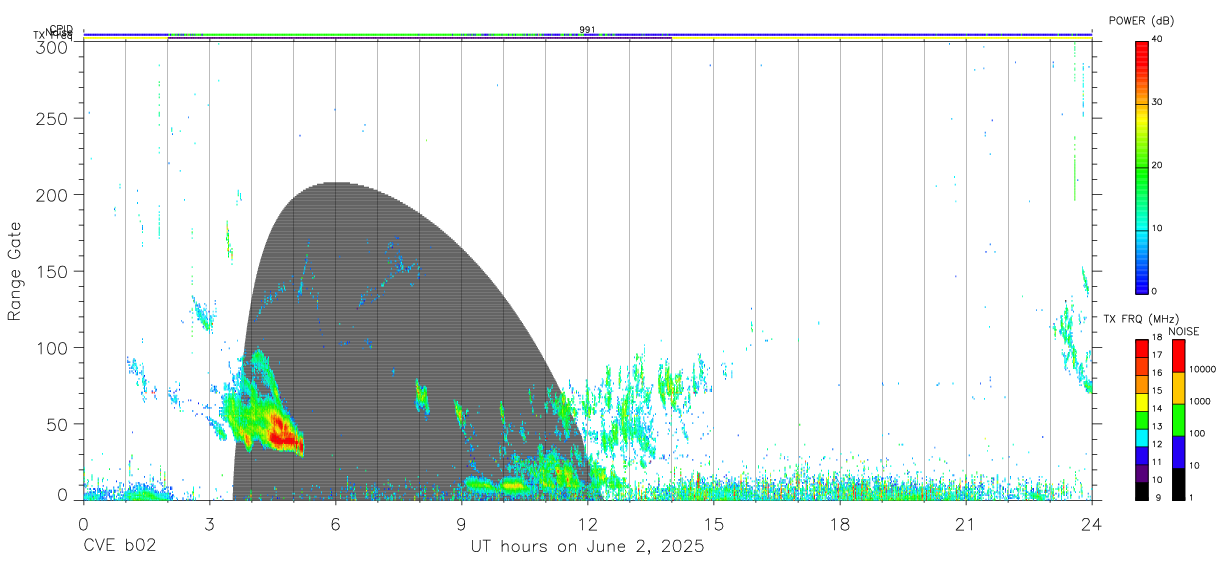The width and height of the screenshot is (1228, 567).
Task: Click the gray shaded dome region peak
Action: point(336,184)
